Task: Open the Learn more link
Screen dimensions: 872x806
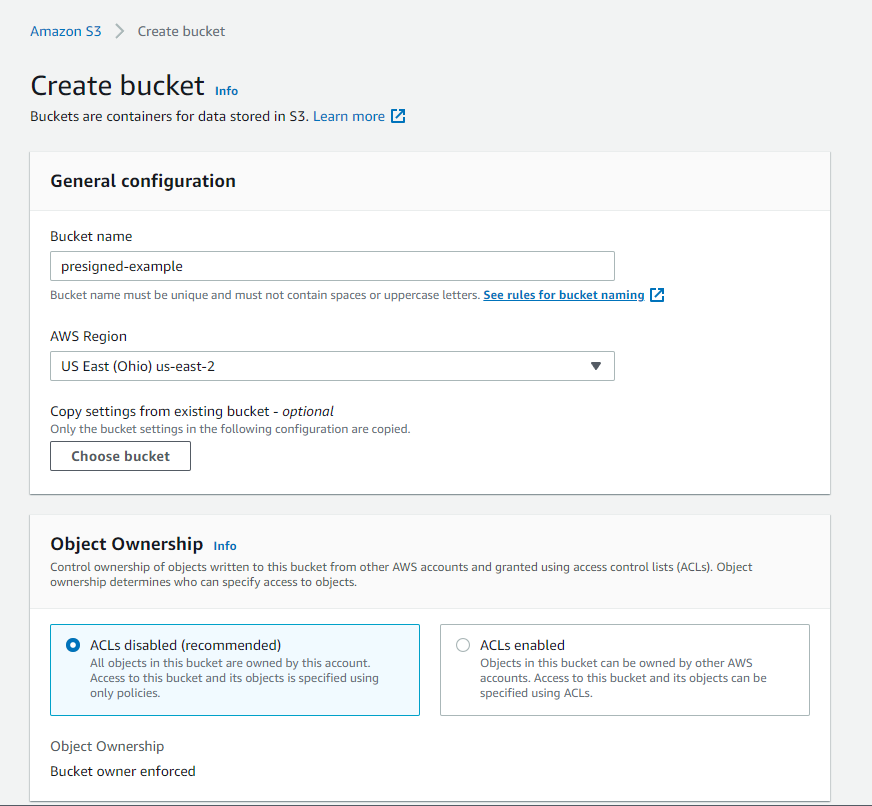Action: [349, 116]
